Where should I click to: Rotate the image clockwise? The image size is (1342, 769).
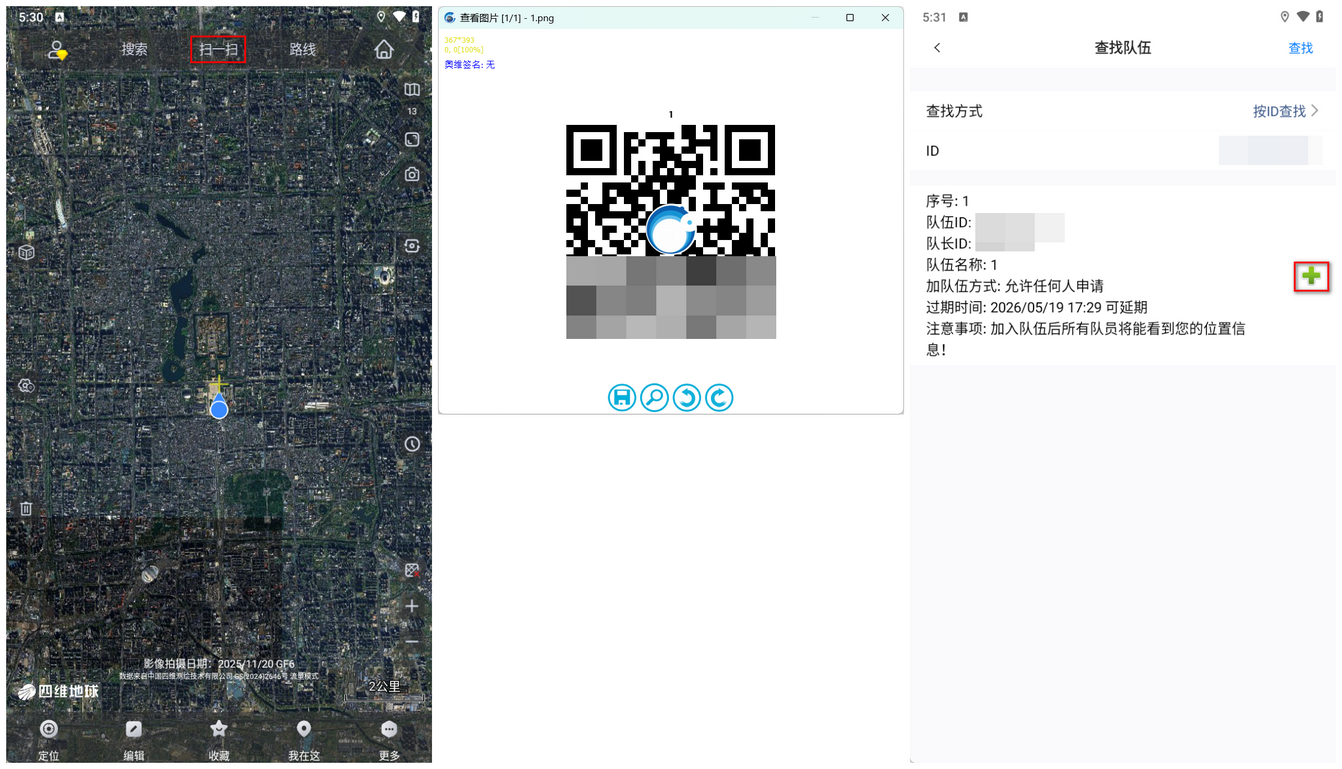719,398
